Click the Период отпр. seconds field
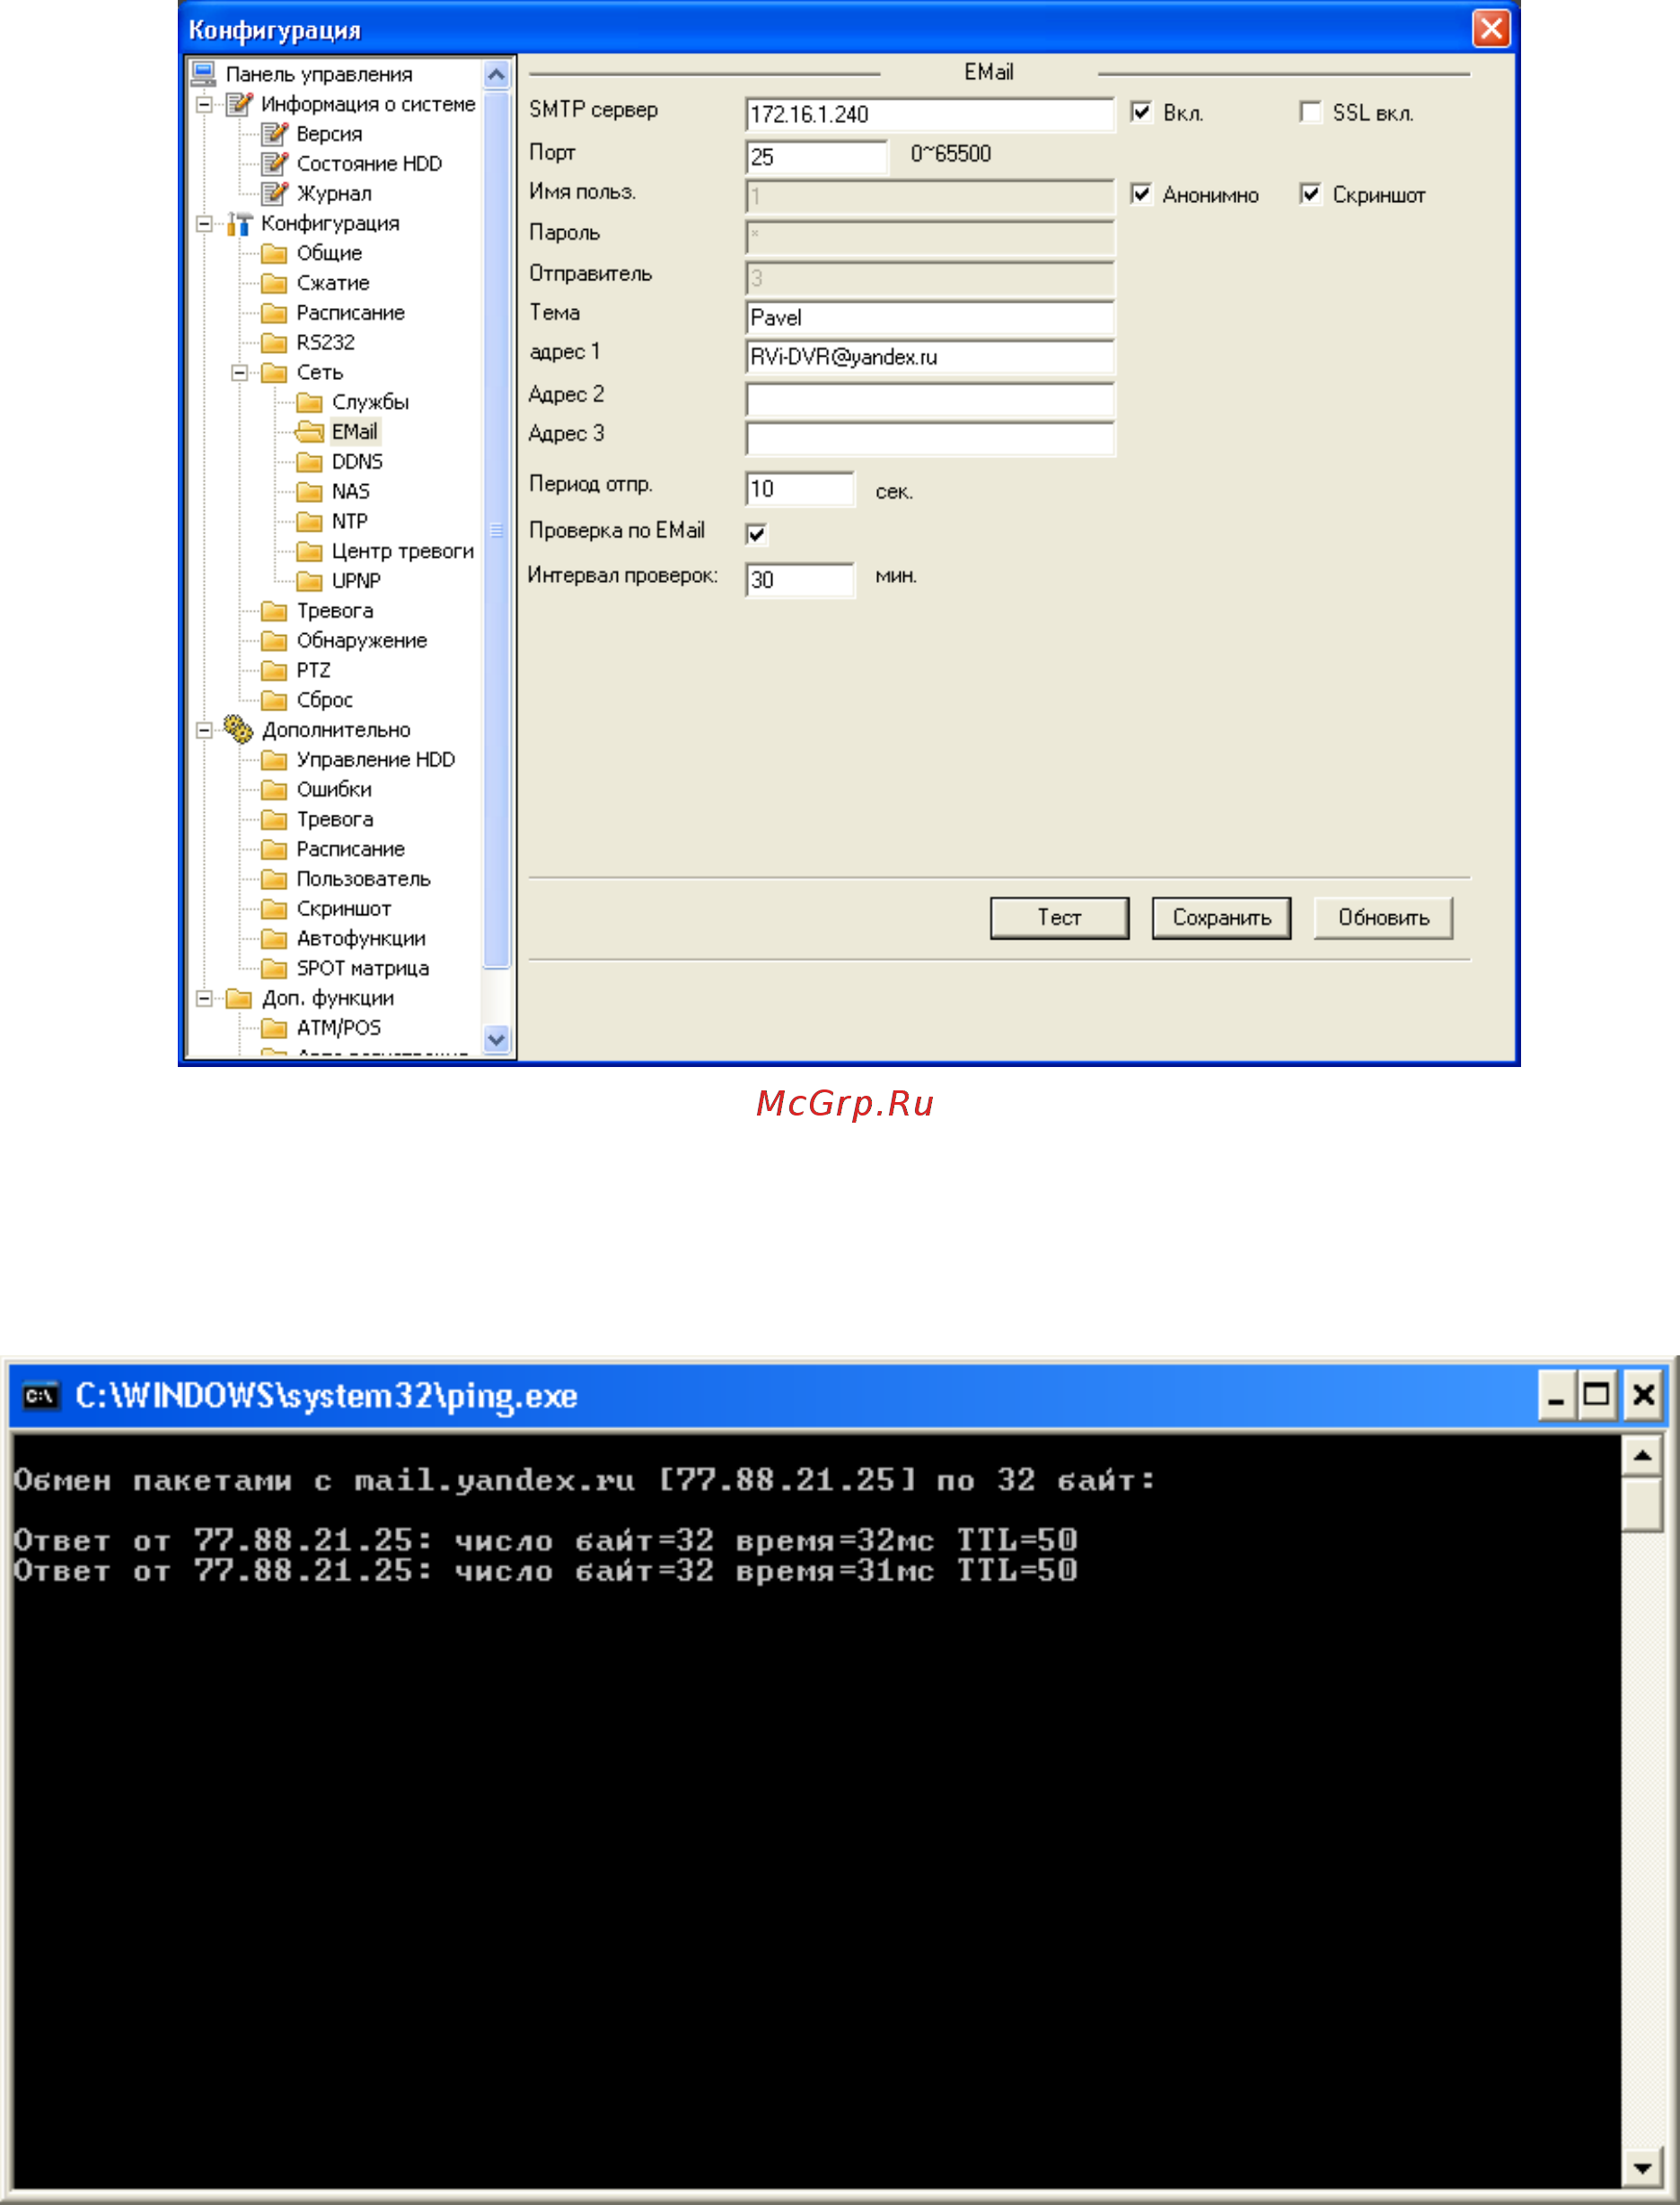Screen dimensions: 1680x2205 [x=800, y=489]
